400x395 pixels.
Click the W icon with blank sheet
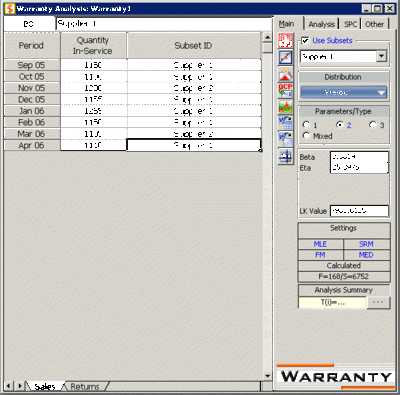coord(285,139)
